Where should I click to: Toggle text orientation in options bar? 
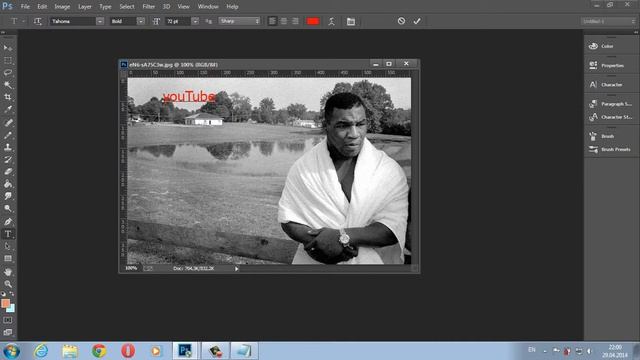(38, 21)
